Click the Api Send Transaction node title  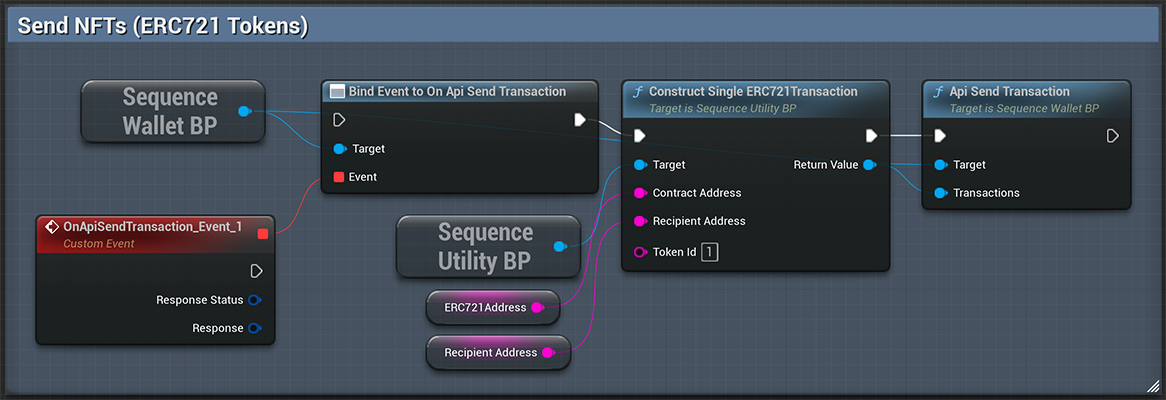[1008, 92]
